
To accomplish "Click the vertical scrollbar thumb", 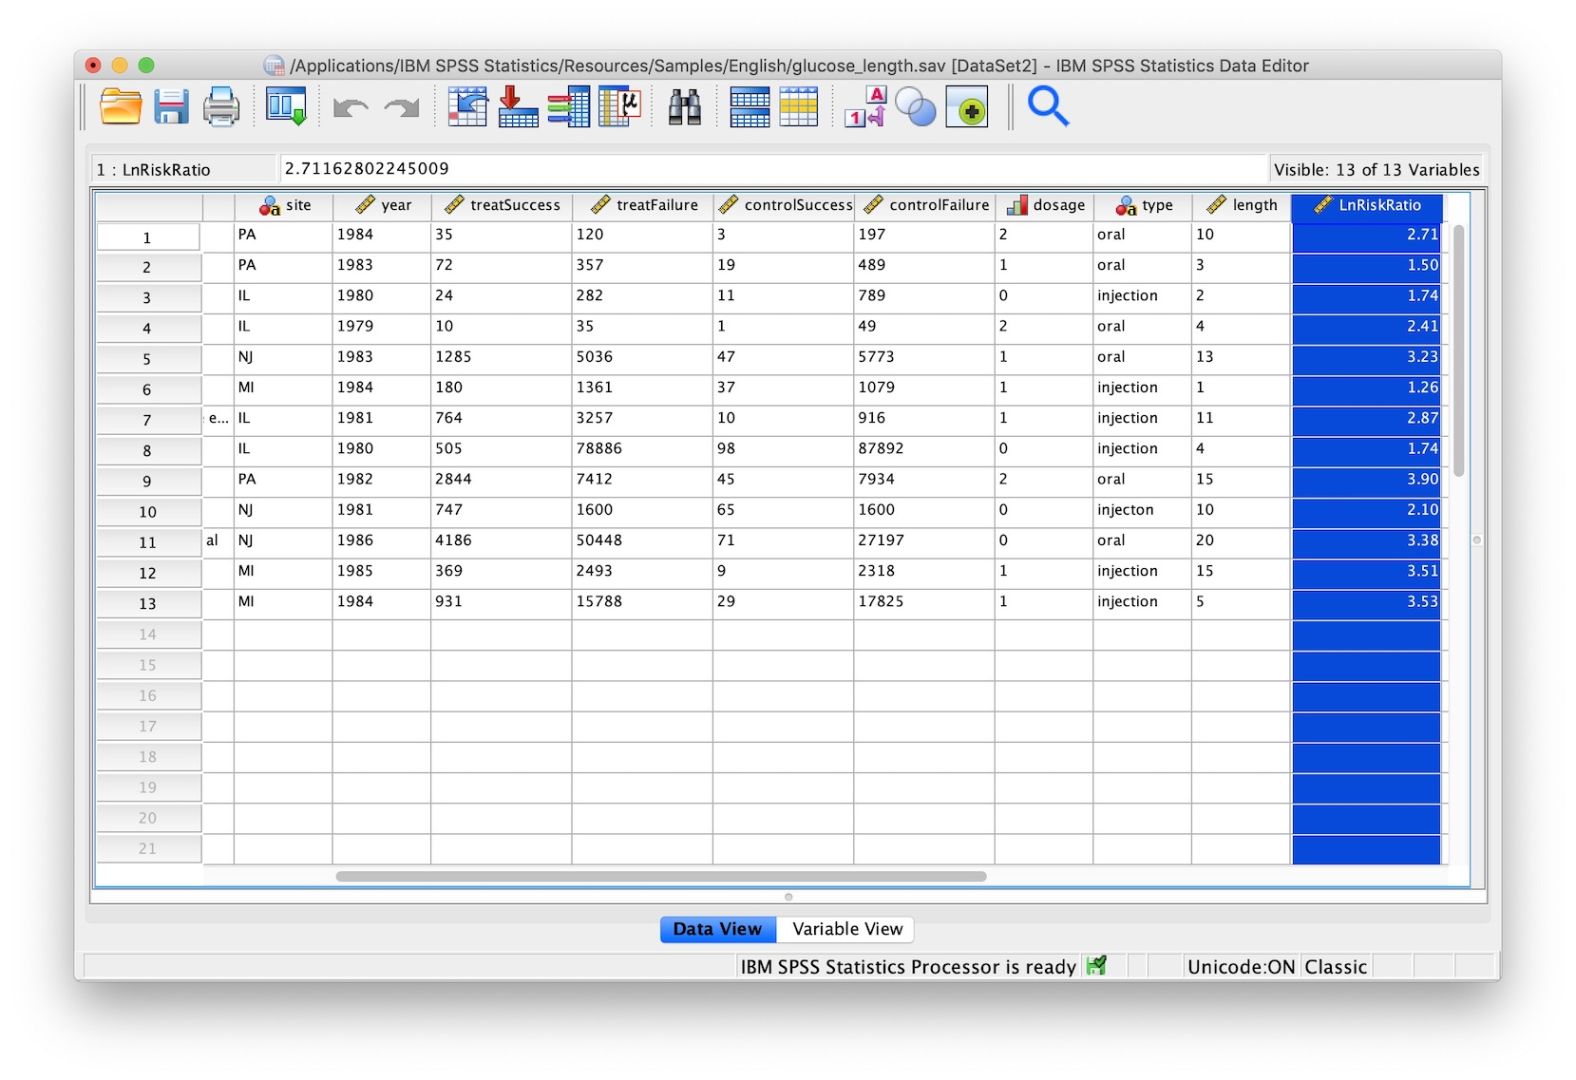I will click(x=1458, y=350).
